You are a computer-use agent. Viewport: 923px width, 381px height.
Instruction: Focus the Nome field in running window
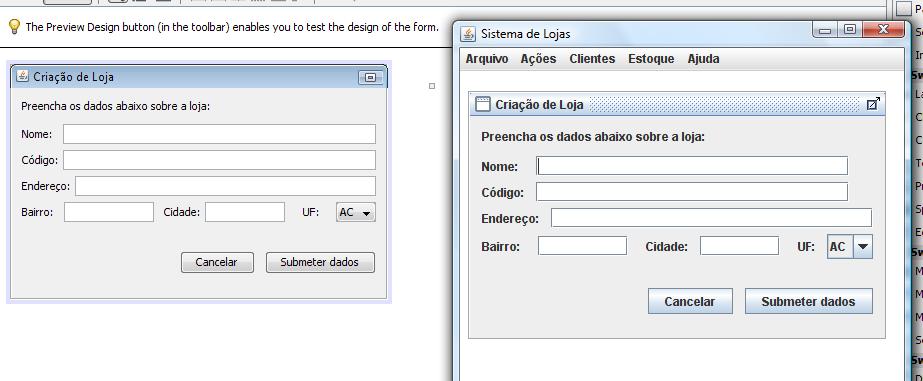click(692, 166)
